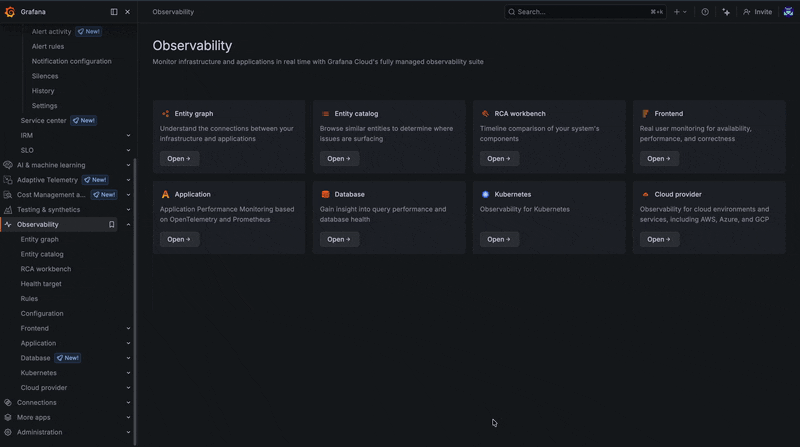Expand the SLO section chevron

pyautogui.click(x=128, y=150)
